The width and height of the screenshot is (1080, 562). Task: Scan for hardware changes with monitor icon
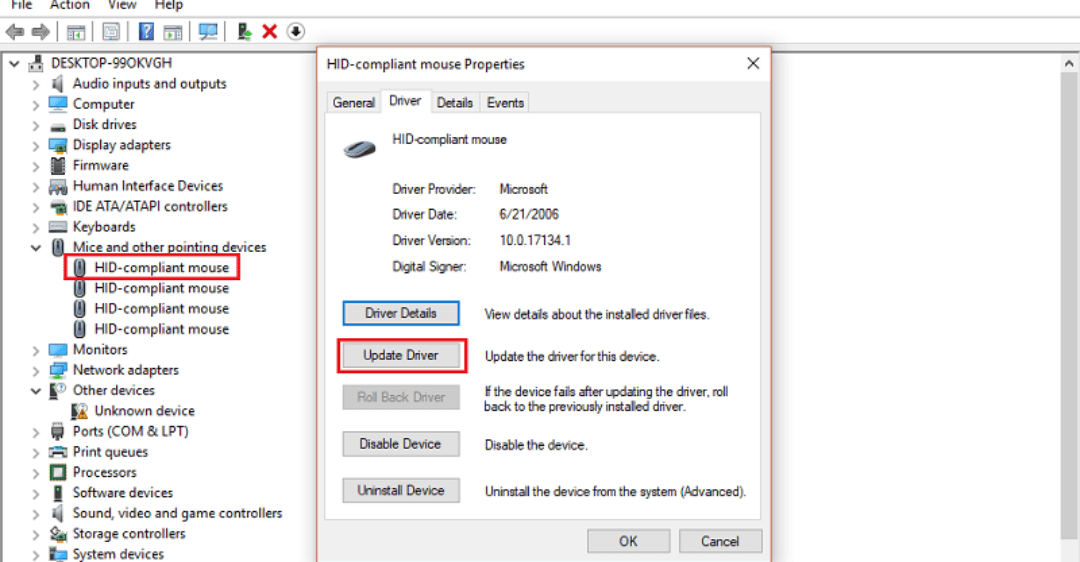pos(208,32)
